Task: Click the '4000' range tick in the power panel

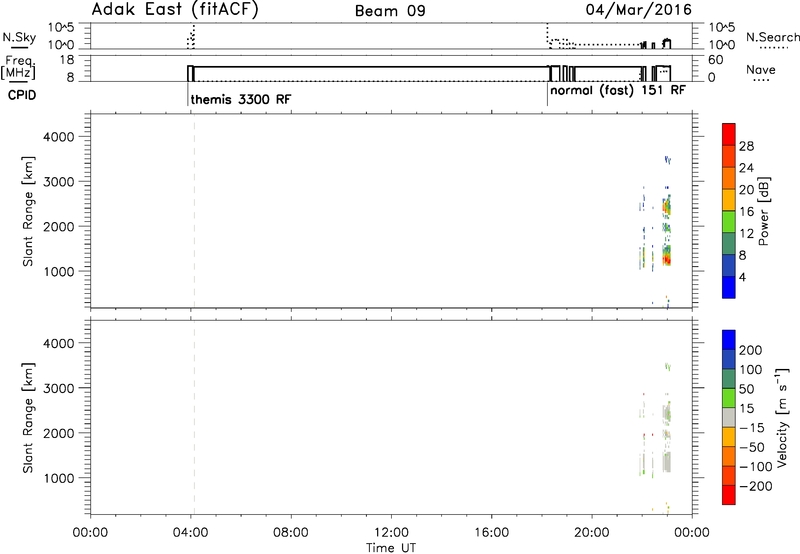Action: (59, 137)
